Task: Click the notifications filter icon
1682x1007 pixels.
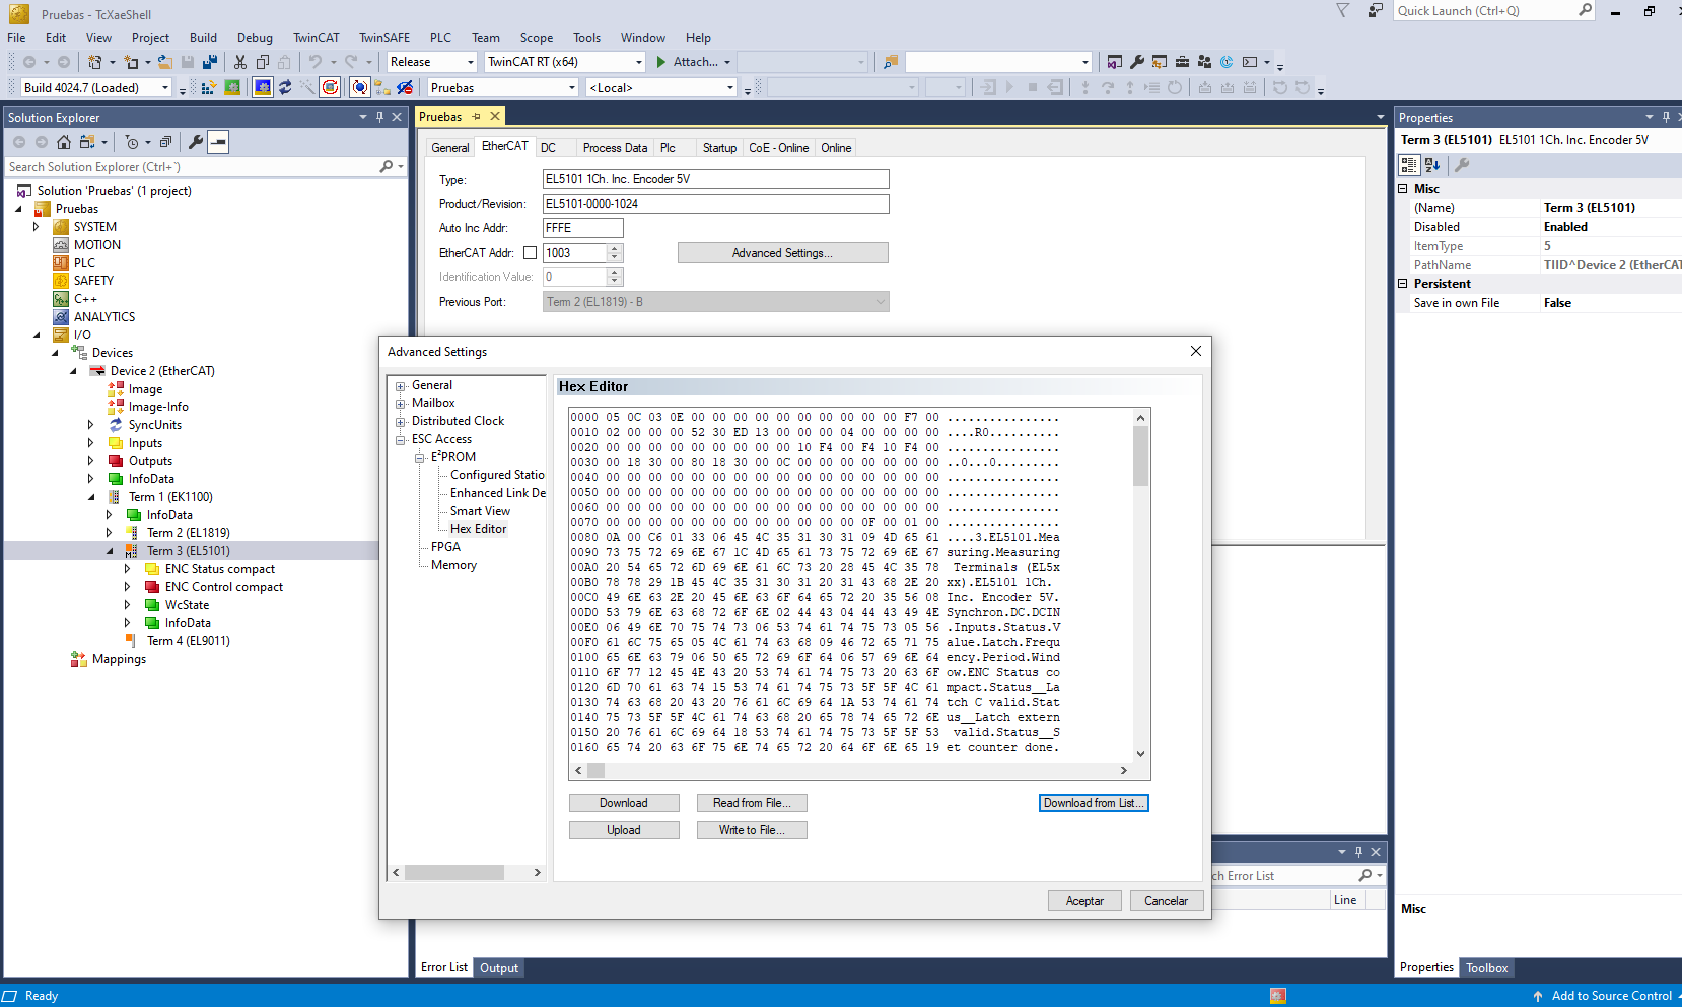Action: [1343, 10]
